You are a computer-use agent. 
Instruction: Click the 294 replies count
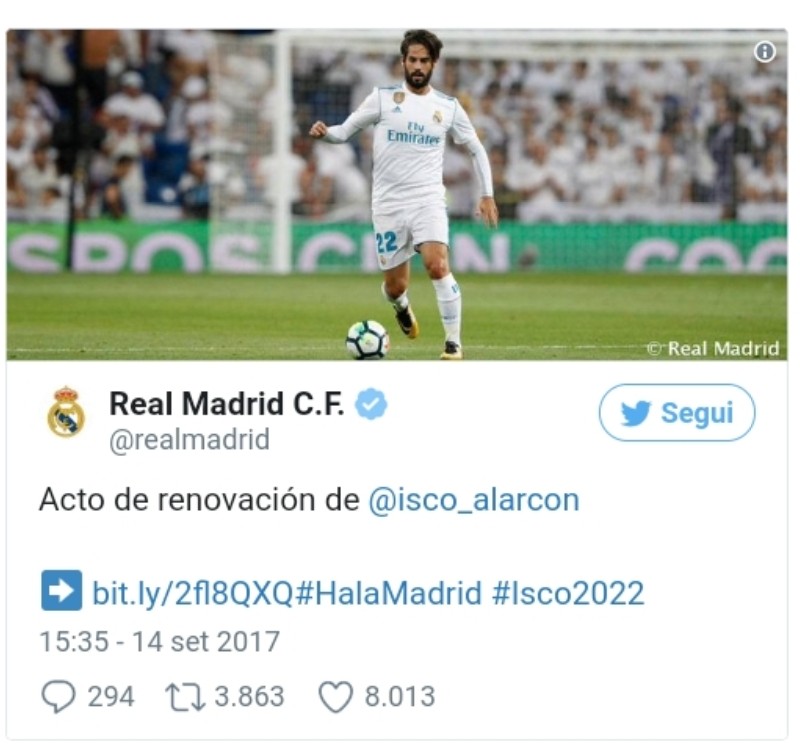coord(111,697)
